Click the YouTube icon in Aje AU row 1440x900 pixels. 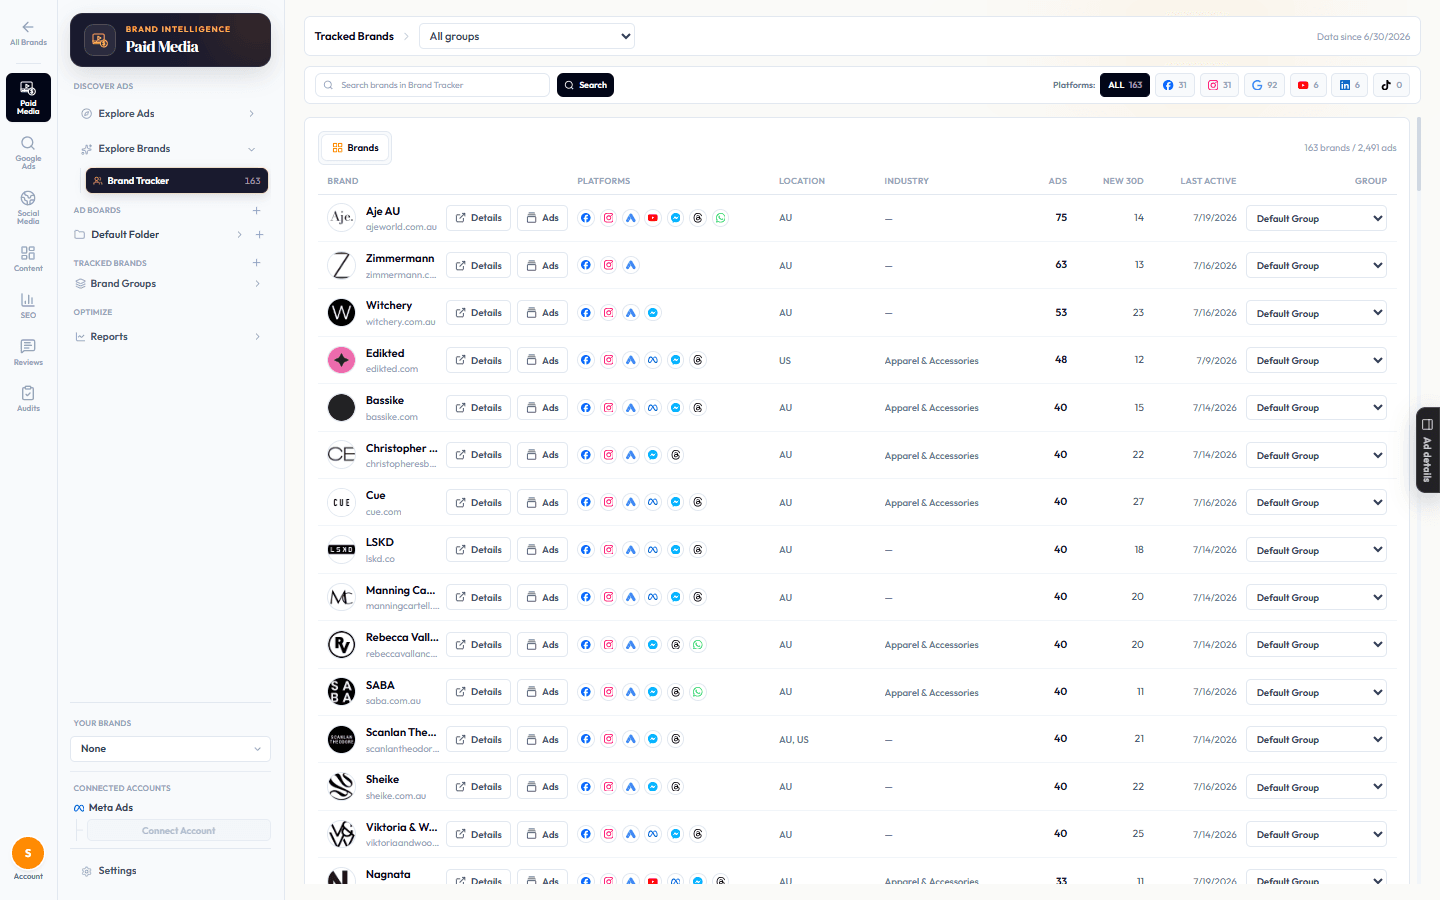coord(653,218)
